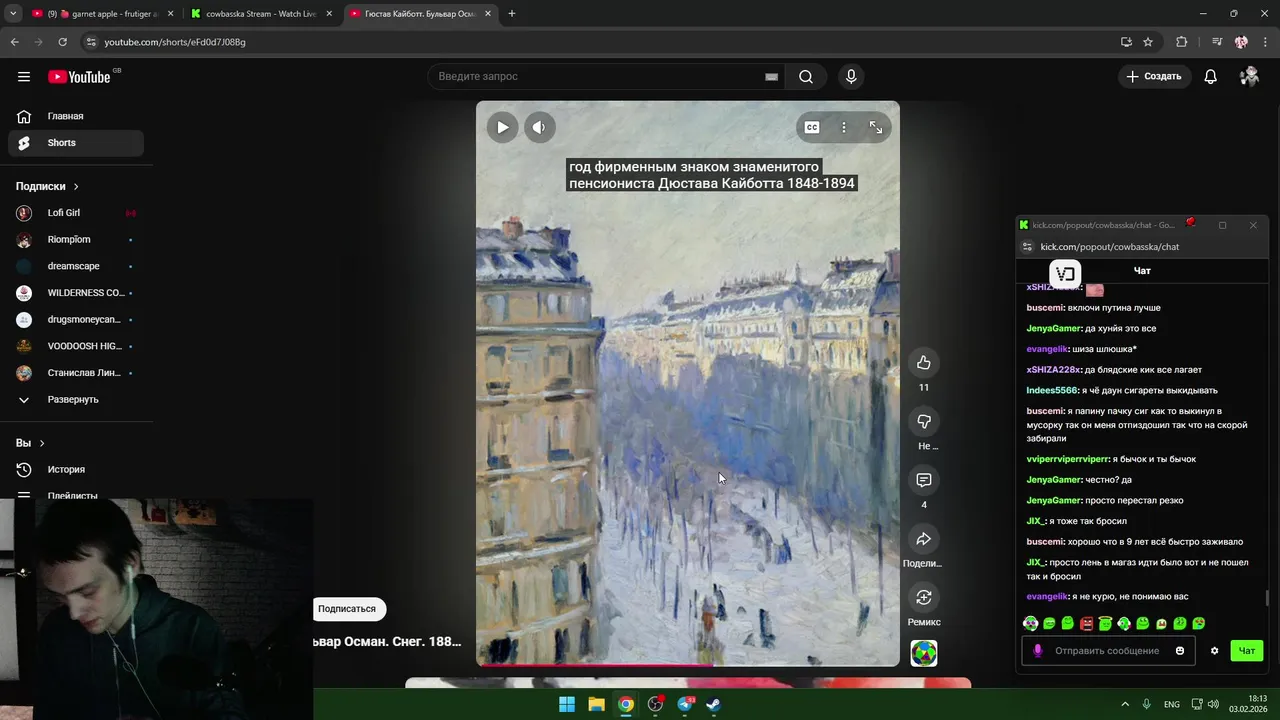Open Steam from the taskbar
This screenshot has height=720, width=1280.
[x=714, y=704]
